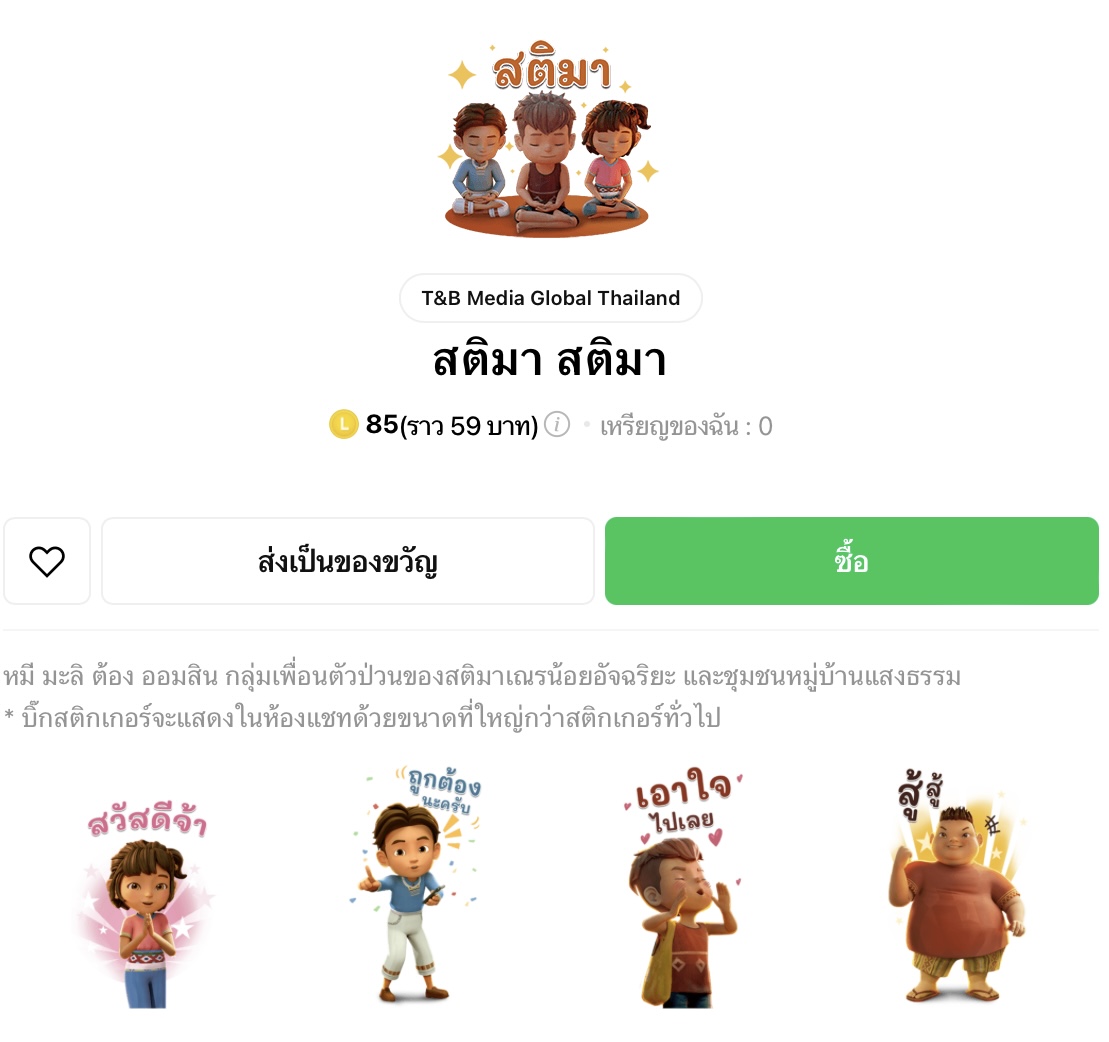Click the gold LINE coin icon

[x=344, y=424]
